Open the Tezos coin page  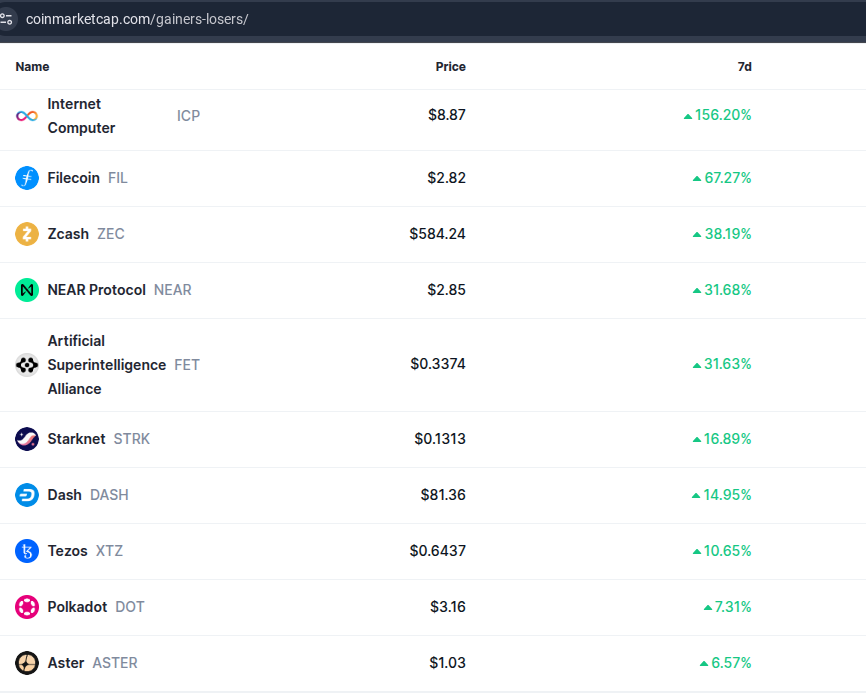click(67, 551)
